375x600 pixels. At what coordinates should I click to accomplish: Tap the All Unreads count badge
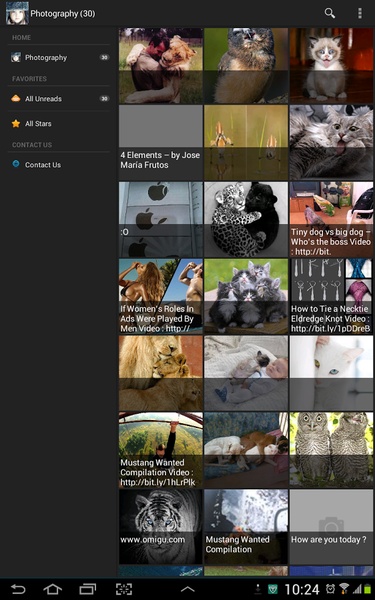click(x=104, y=99)
